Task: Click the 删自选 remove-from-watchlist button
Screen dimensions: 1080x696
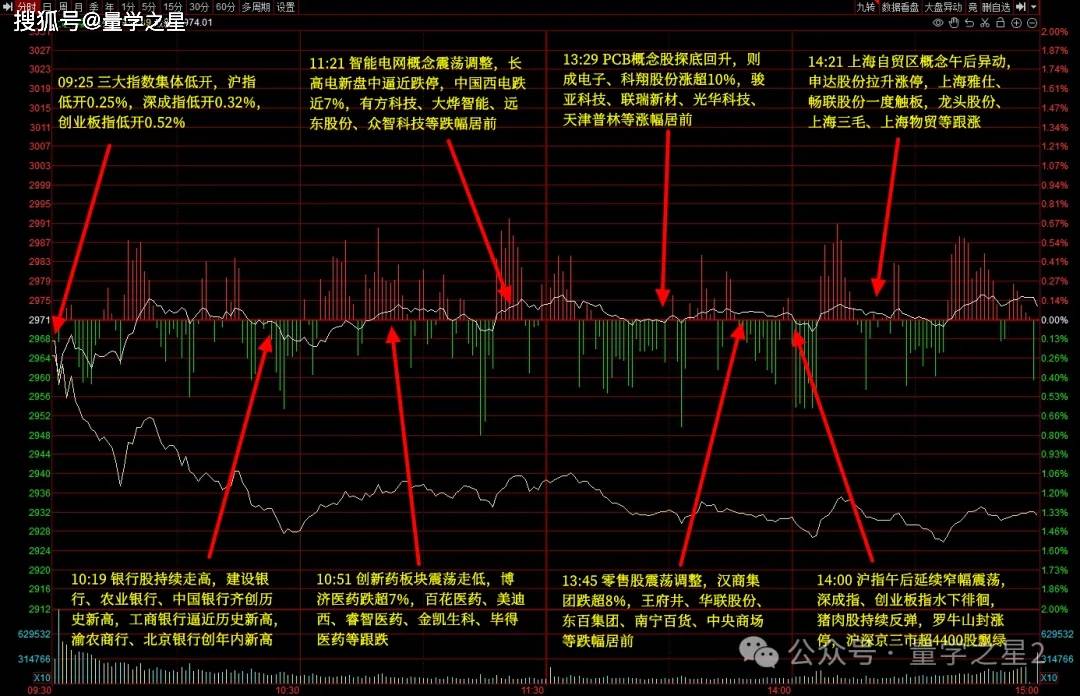Action: click(x=996, y=7)
